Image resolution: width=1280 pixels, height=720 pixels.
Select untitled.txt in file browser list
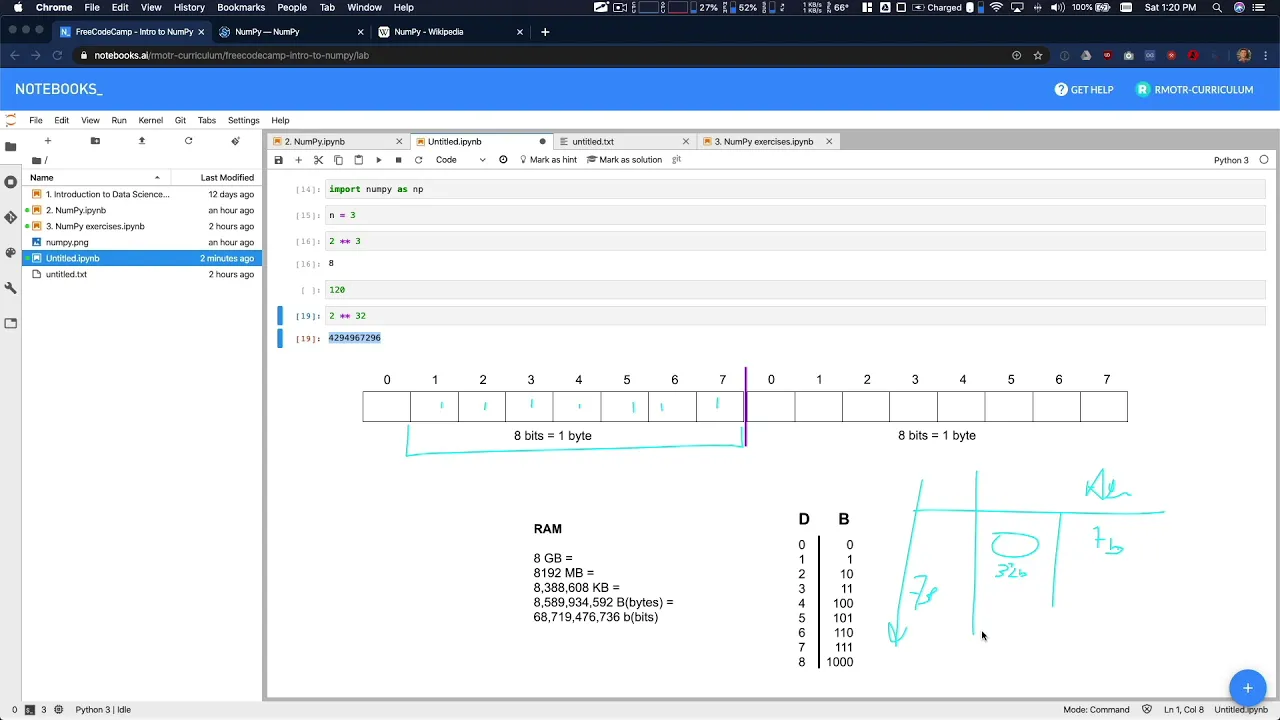point(143,274)
